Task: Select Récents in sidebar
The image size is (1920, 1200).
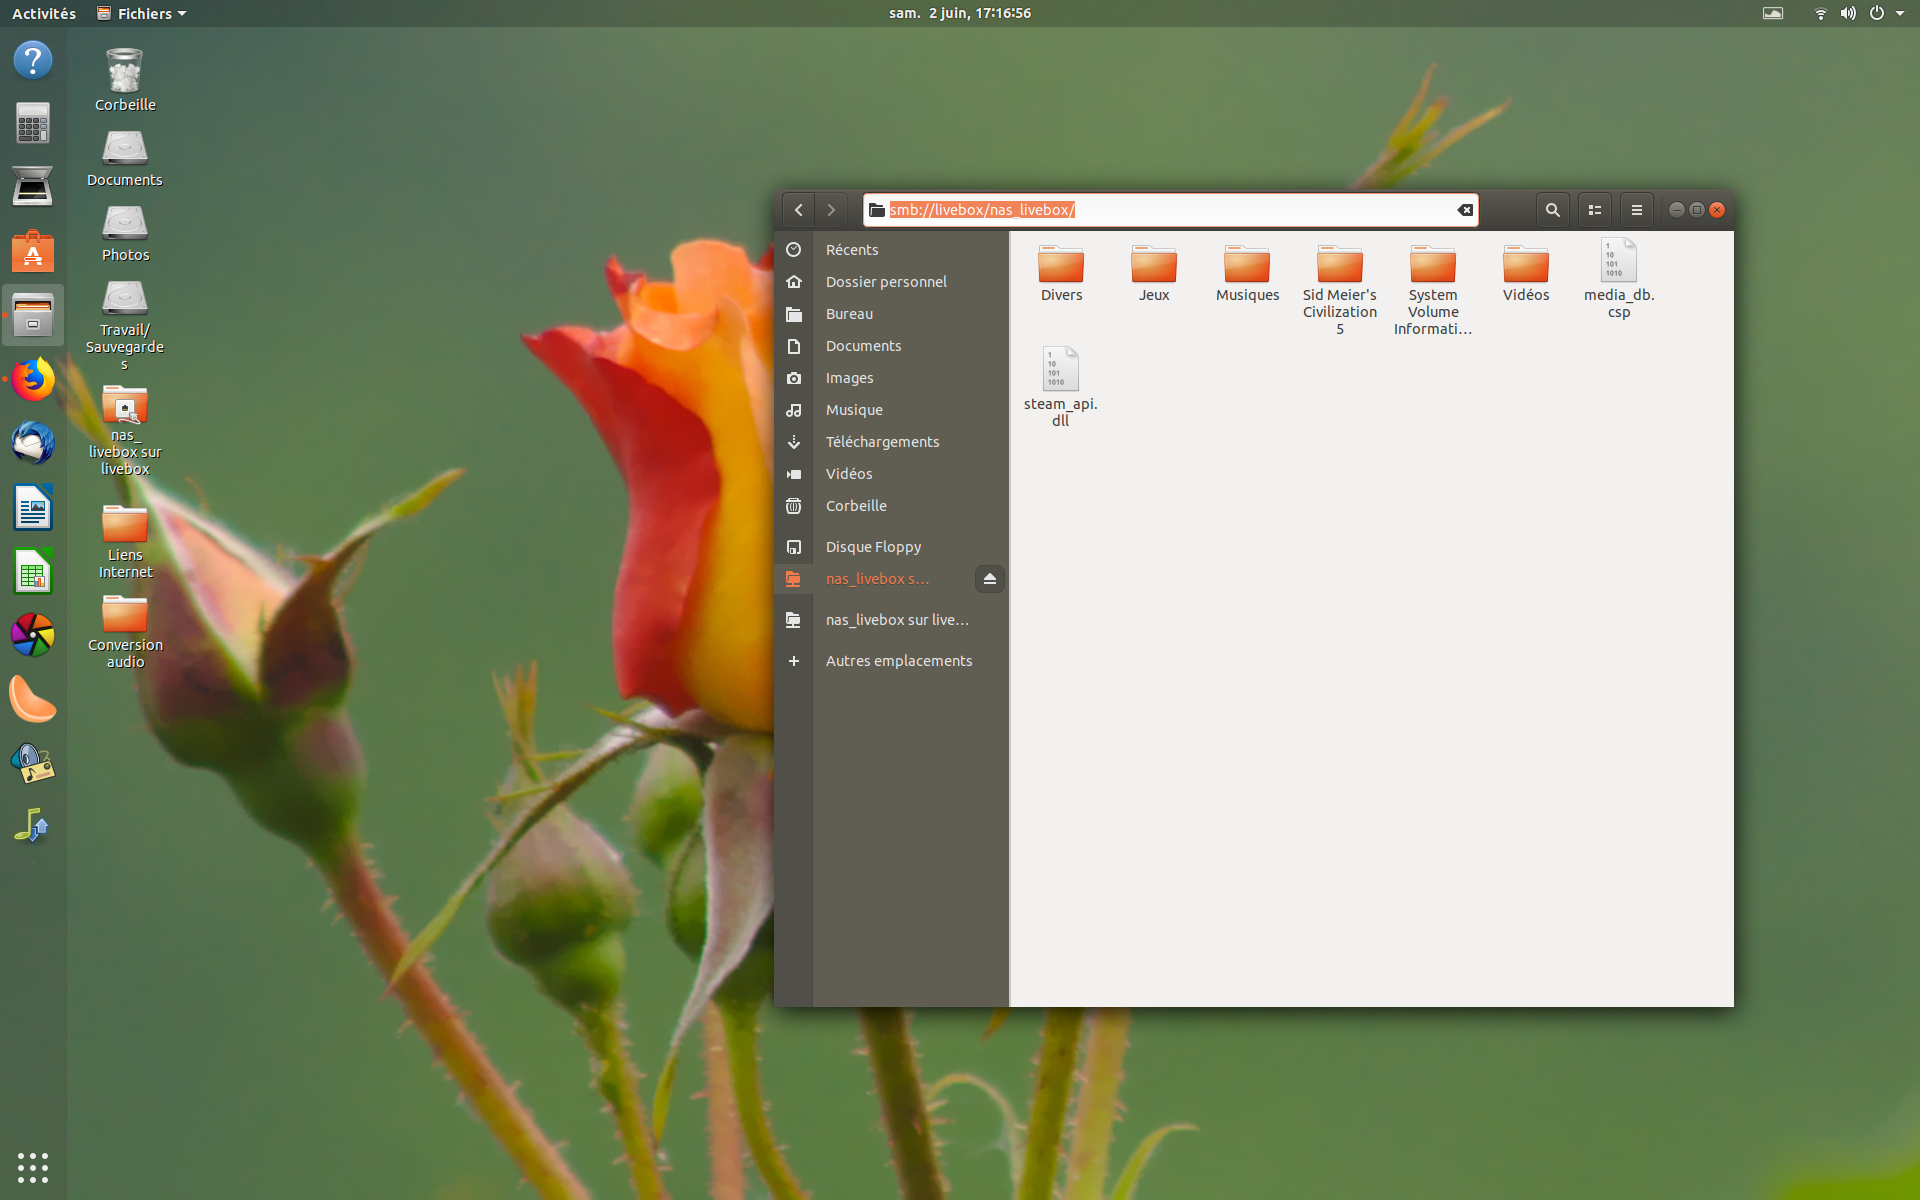Action: click(891, 250)
